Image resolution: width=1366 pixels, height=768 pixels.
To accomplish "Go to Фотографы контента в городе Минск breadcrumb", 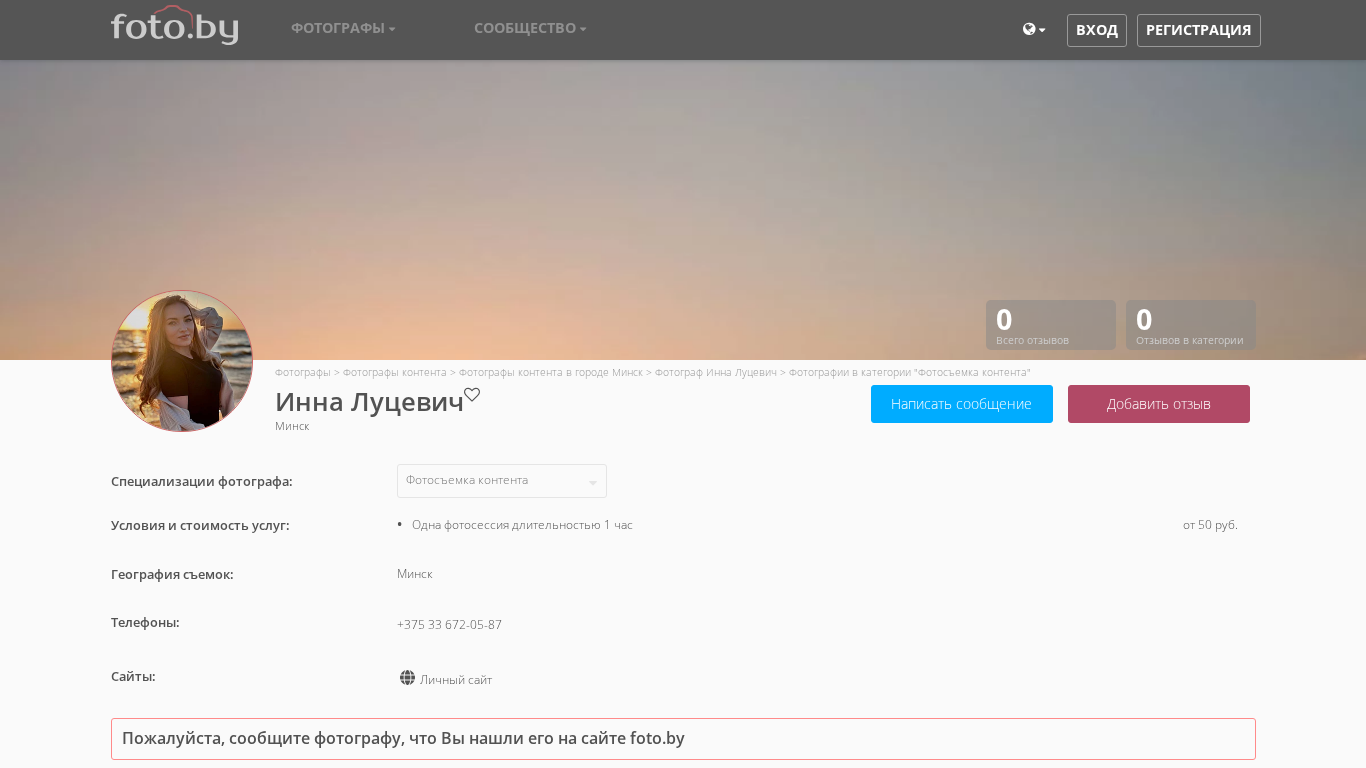I will pos(551,372).
